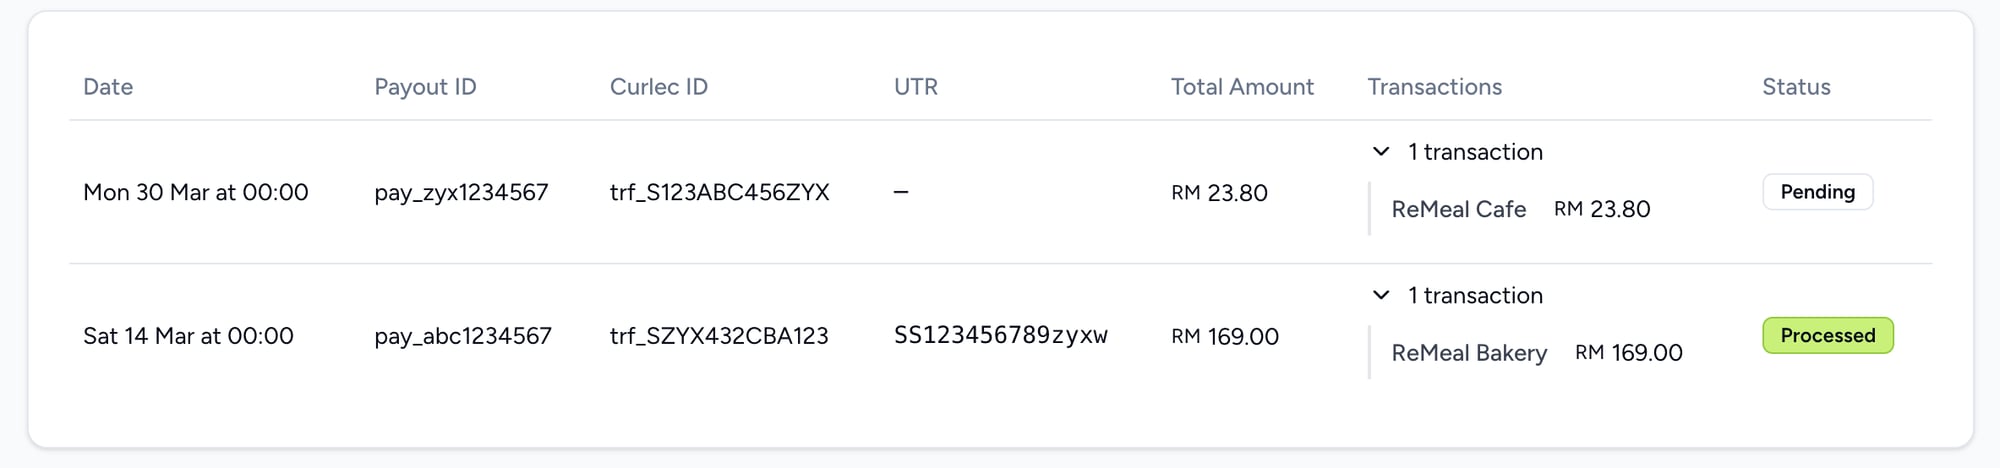Screen dimensions: 2000x468
Task: Click the Mon 30 Mar date cell
Action: coord(195,192)
